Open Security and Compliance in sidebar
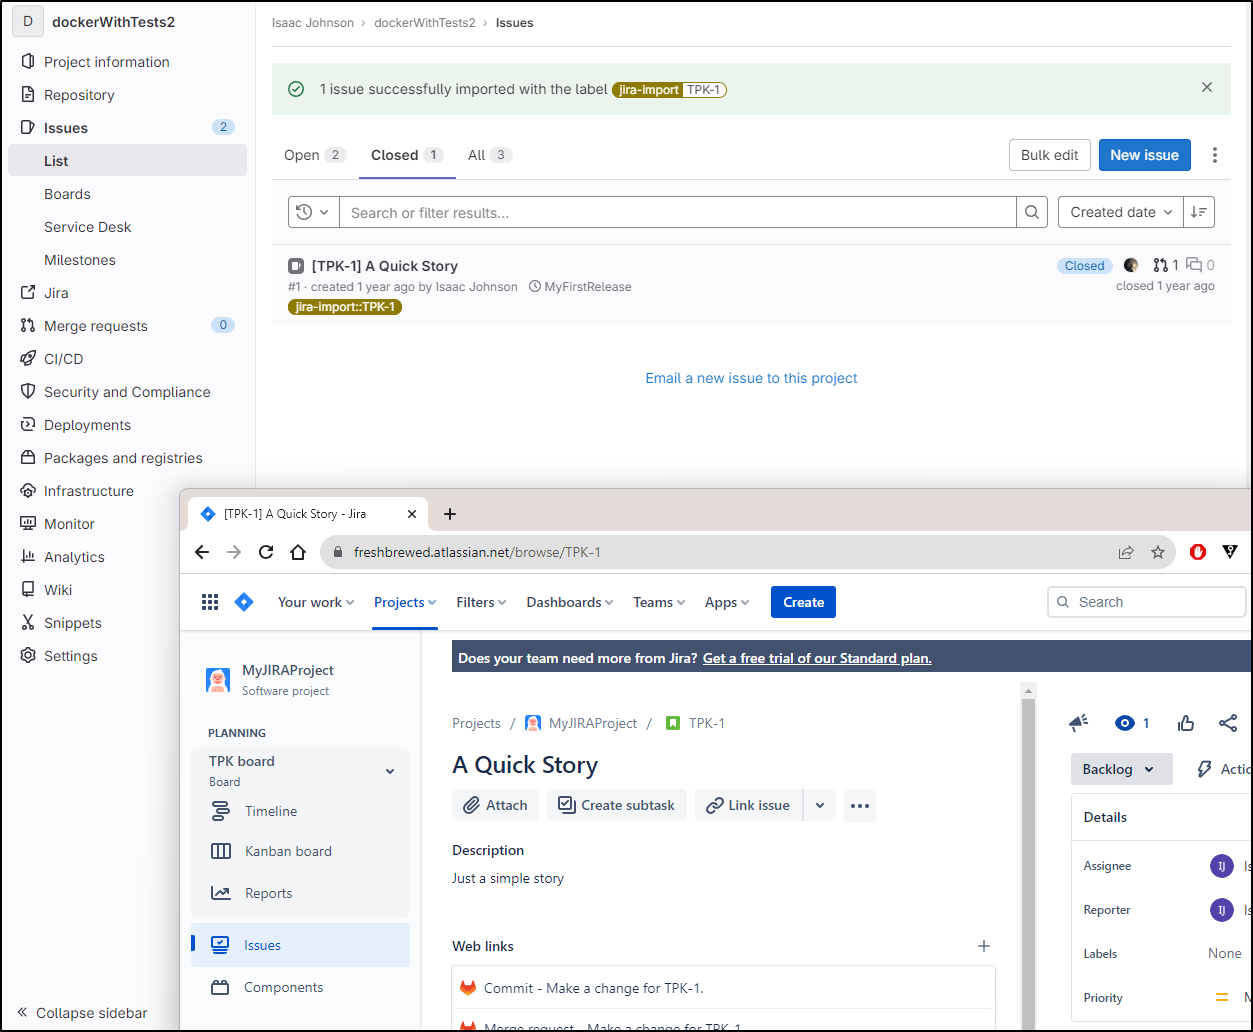The image size is (1253, 1032). (x=127, y=392)
